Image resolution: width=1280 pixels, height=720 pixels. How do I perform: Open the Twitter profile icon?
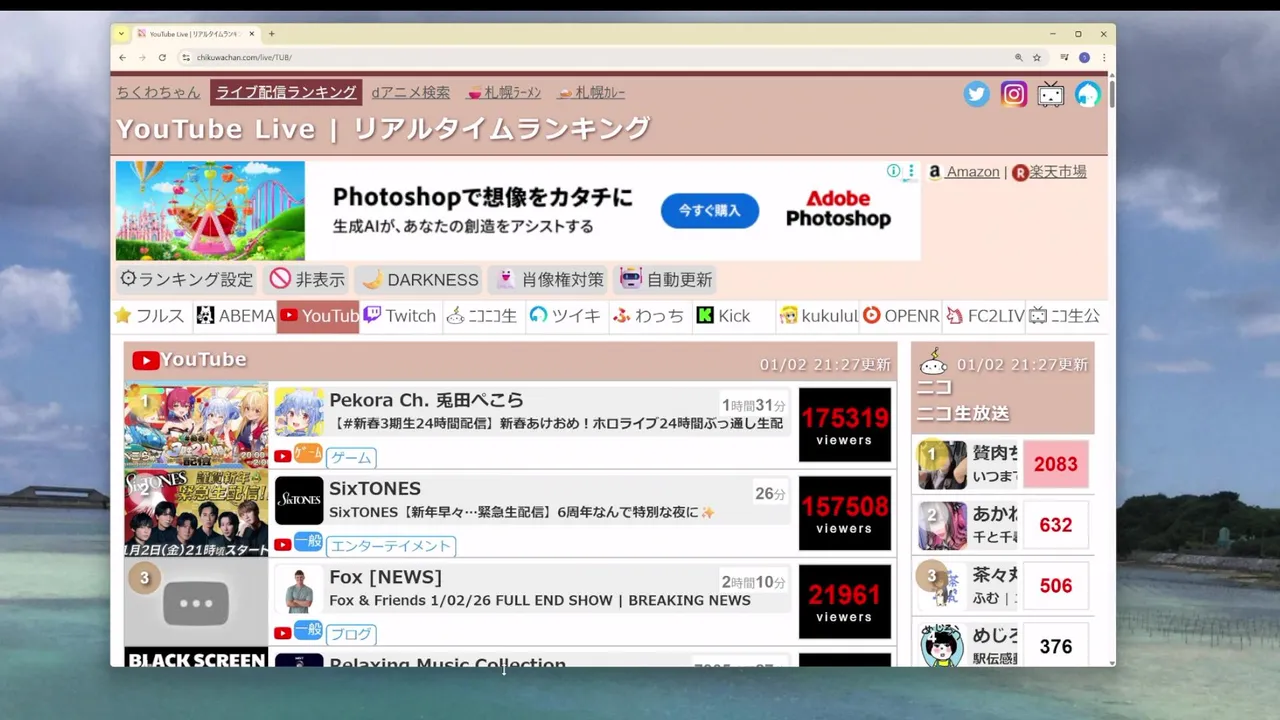point(977,94)
